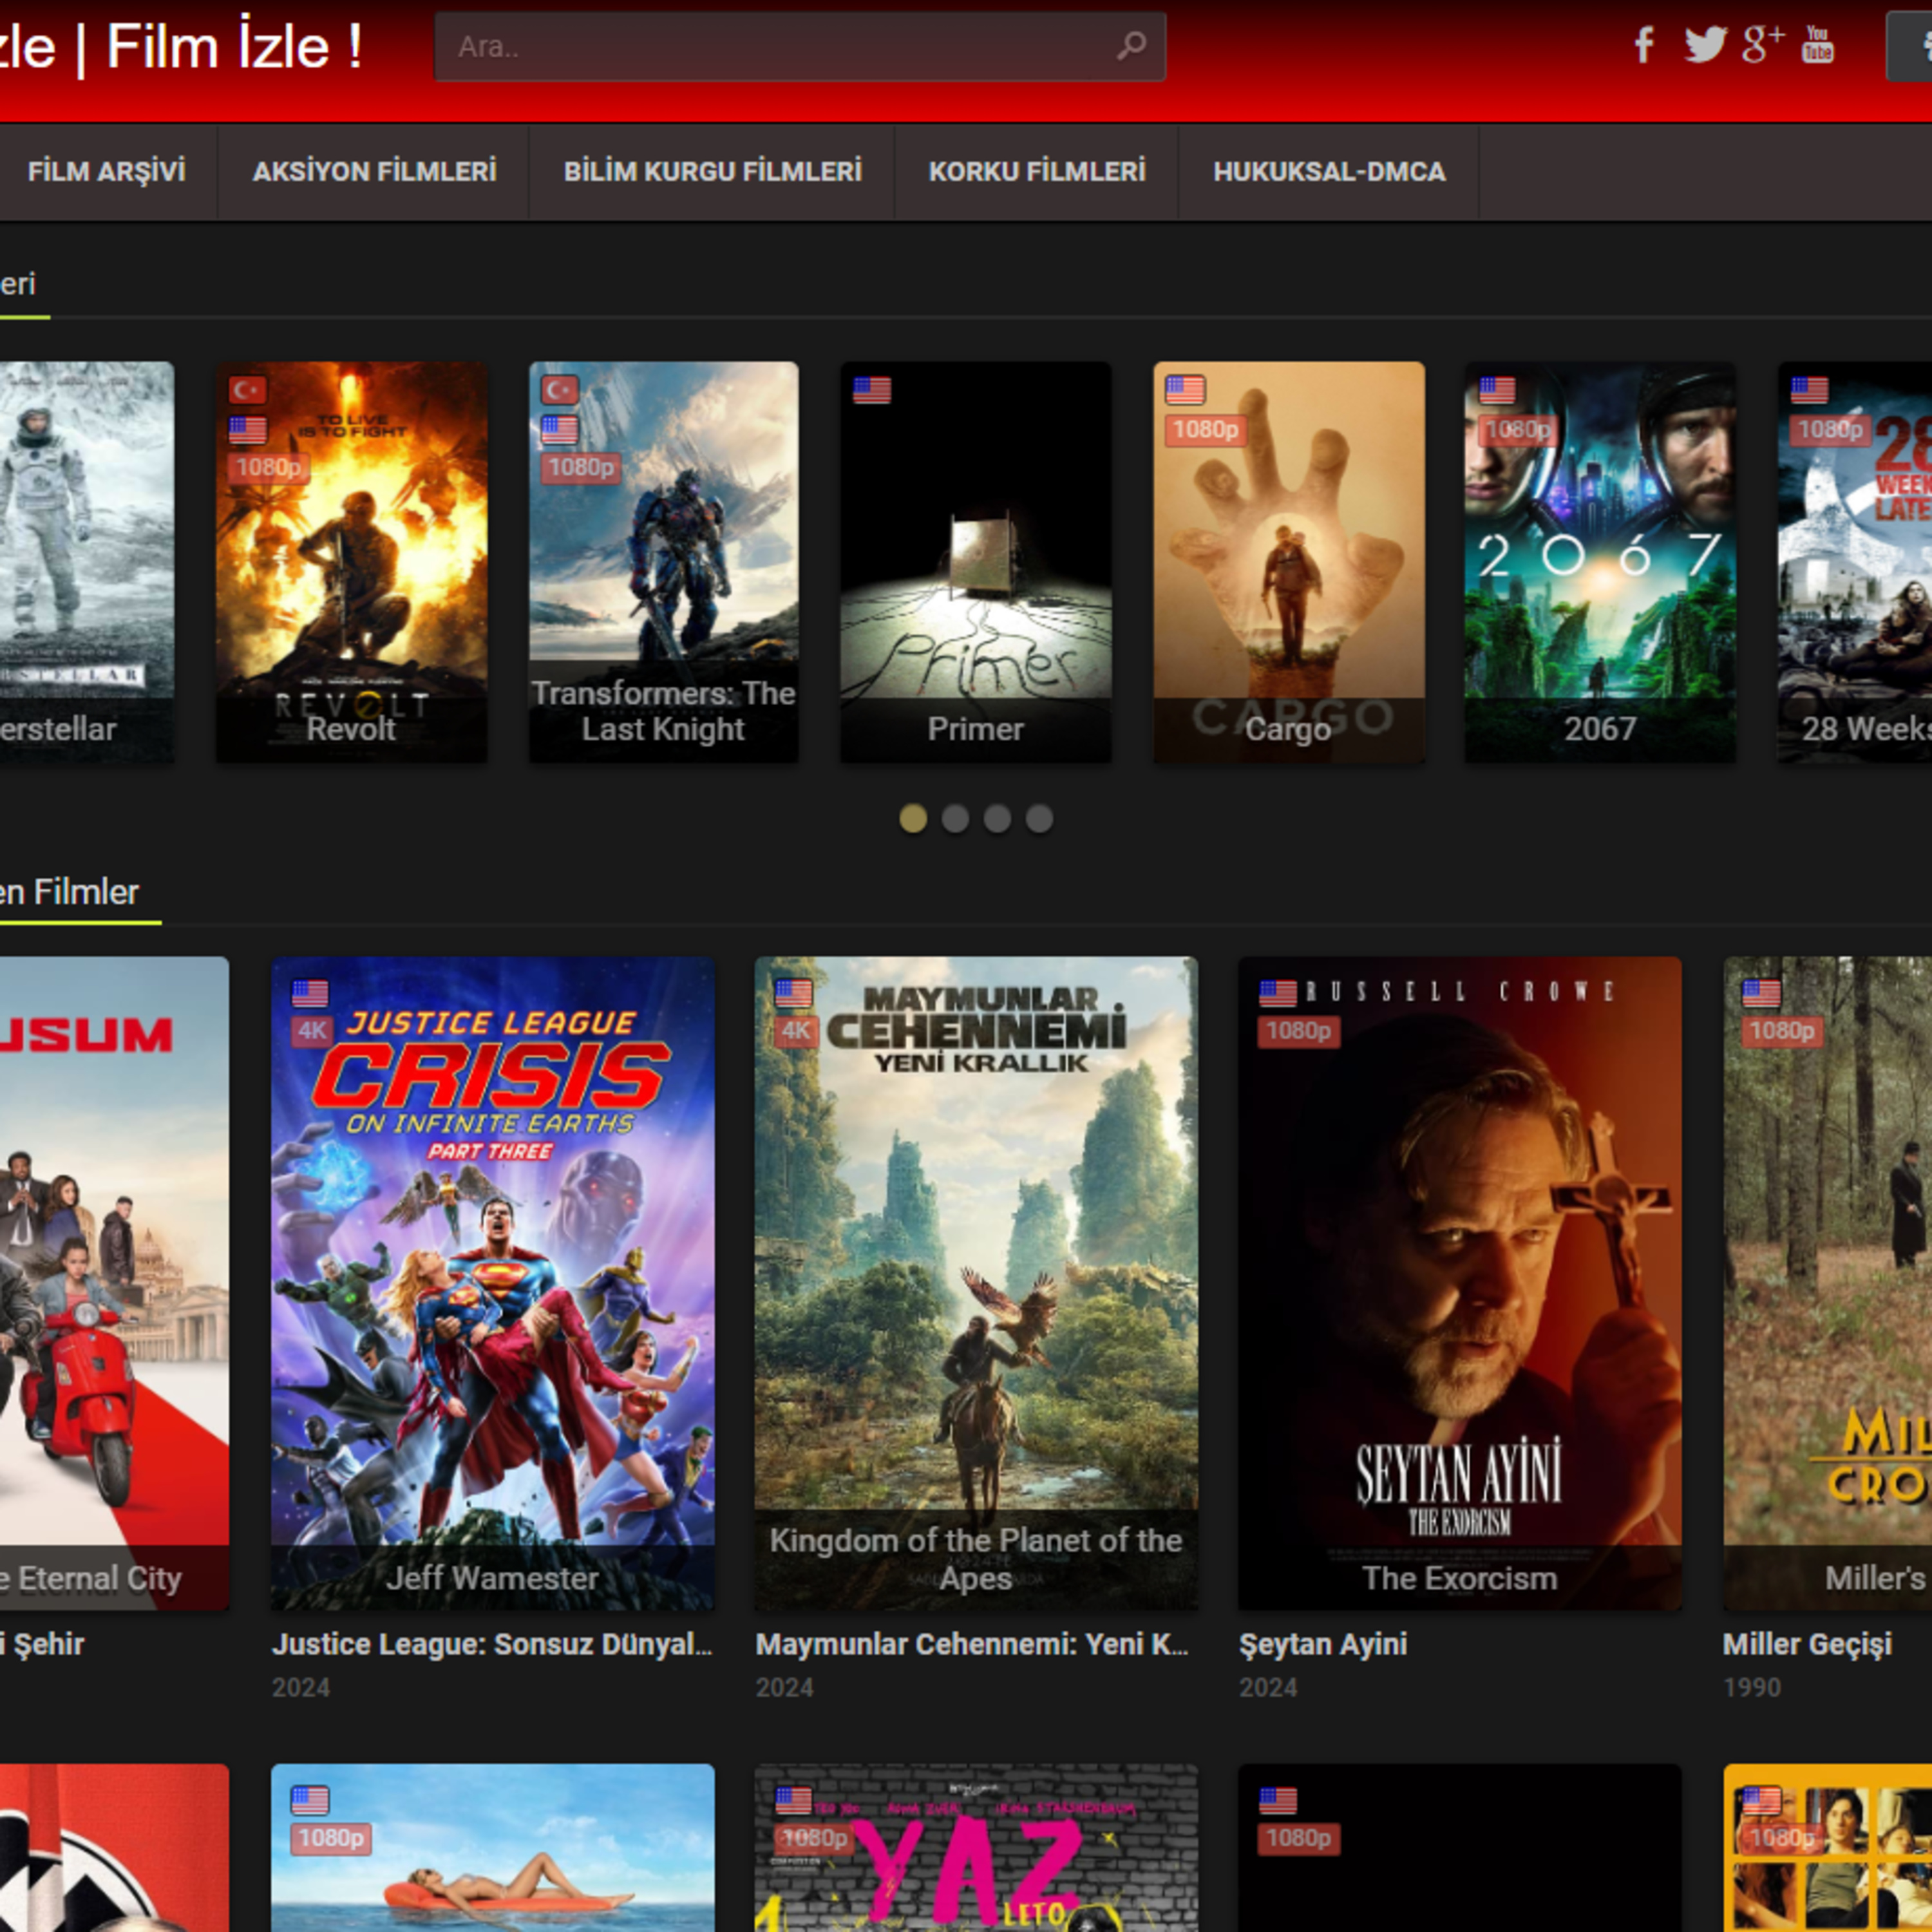Click the 4K badge on Justice League poster
This screenshot has width=1932, height=1932.
pyautogui.click(x=311, y=1031)
